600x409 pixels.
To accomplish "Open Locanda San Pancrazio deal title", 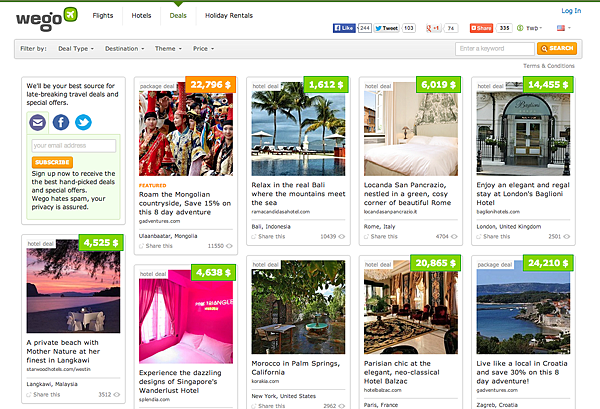I will coord(408,194).
